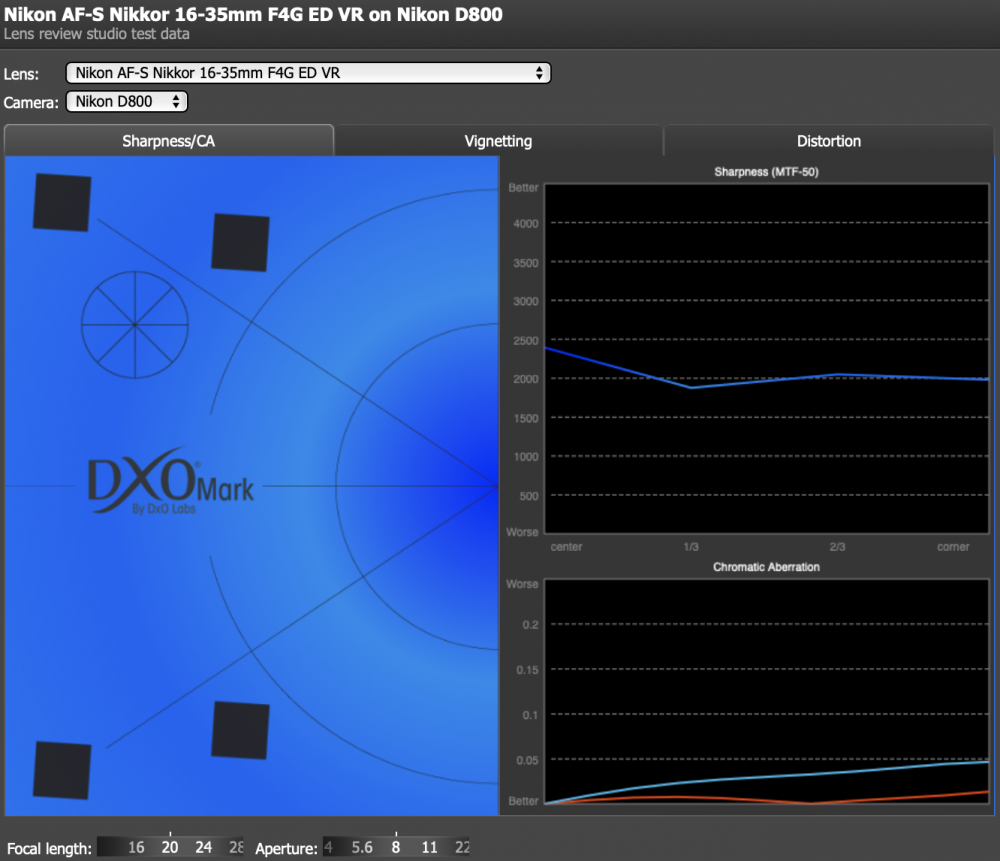The height and width of the screenshot is (861, 1000).
Task: Pick focal length 24 on the slider
Action: [203, 847]
